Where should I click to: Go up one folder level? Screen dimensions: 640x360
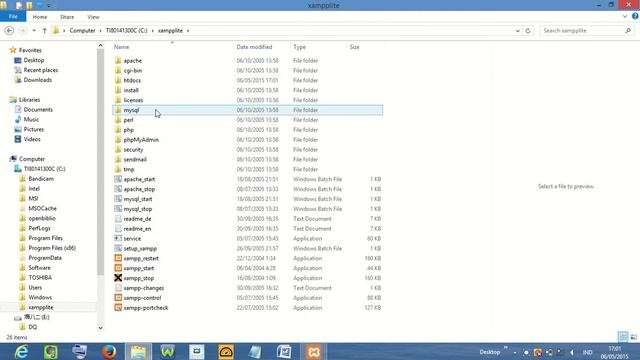pyautogui.click(x=44, y=31)
